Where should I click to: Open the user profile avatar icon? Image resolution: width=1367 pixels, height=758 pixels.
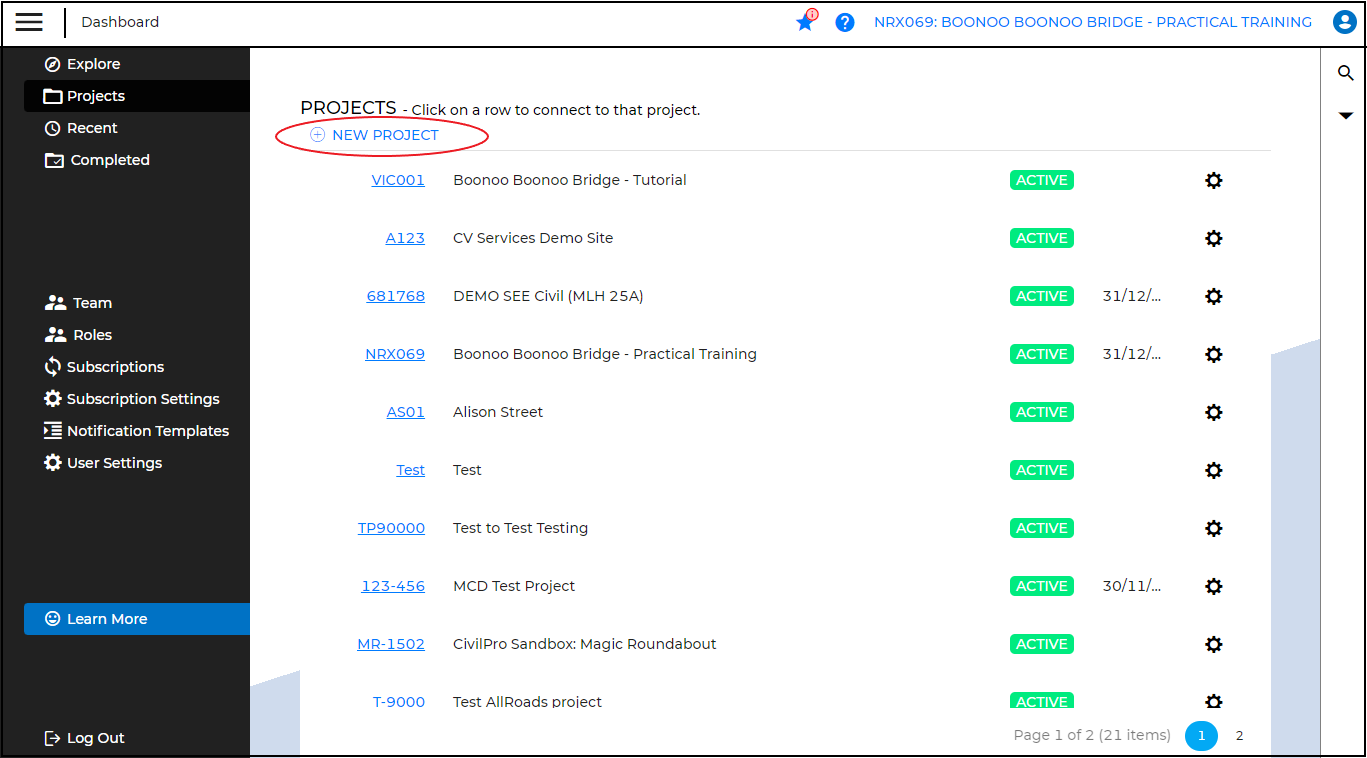point(1344,22)
